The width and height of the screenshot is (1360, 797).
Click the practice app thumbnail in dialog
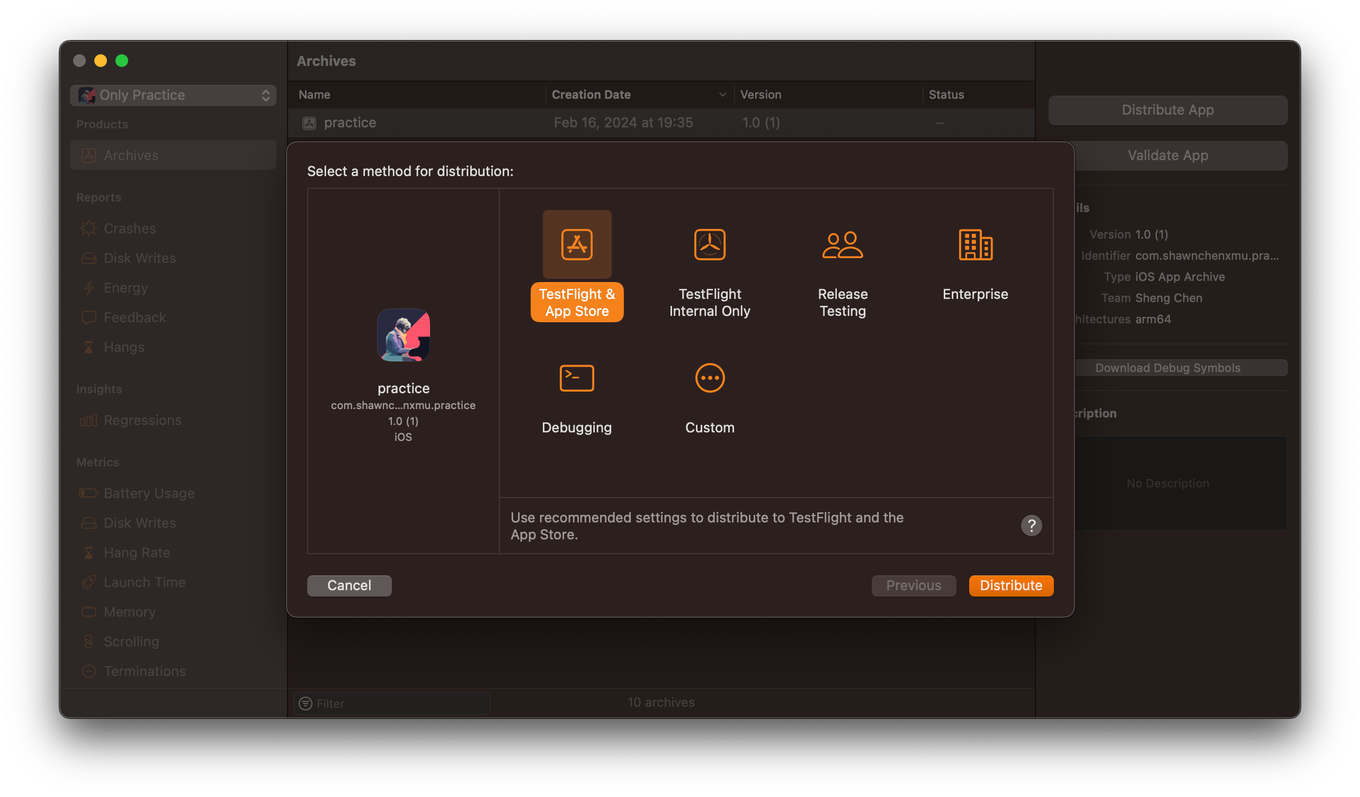point(403,335)
